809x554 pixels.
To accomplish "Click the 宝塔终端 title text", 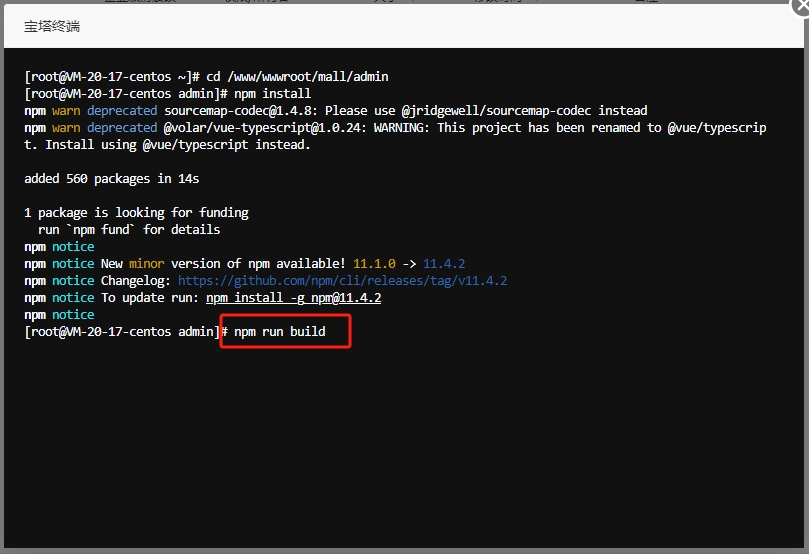I will (x=52, y=26).
